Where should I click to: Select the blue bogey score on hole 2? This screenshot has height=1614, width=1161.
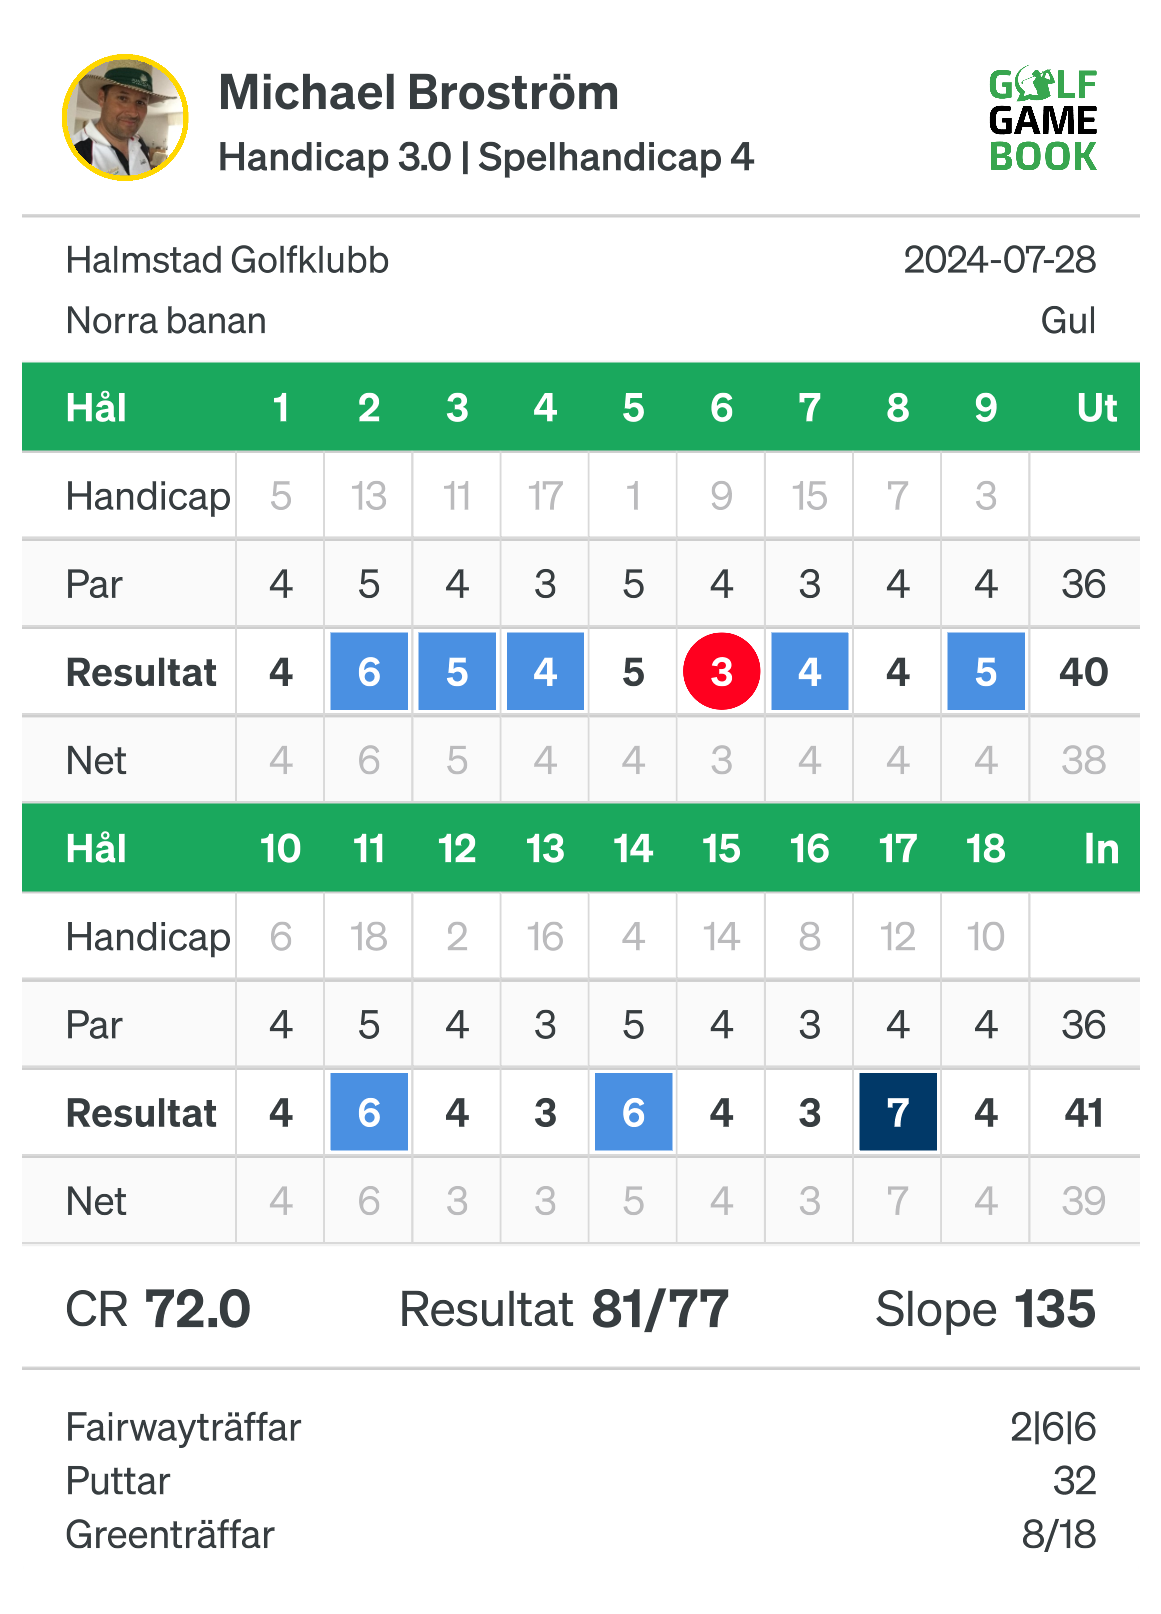tap(369, 672)
